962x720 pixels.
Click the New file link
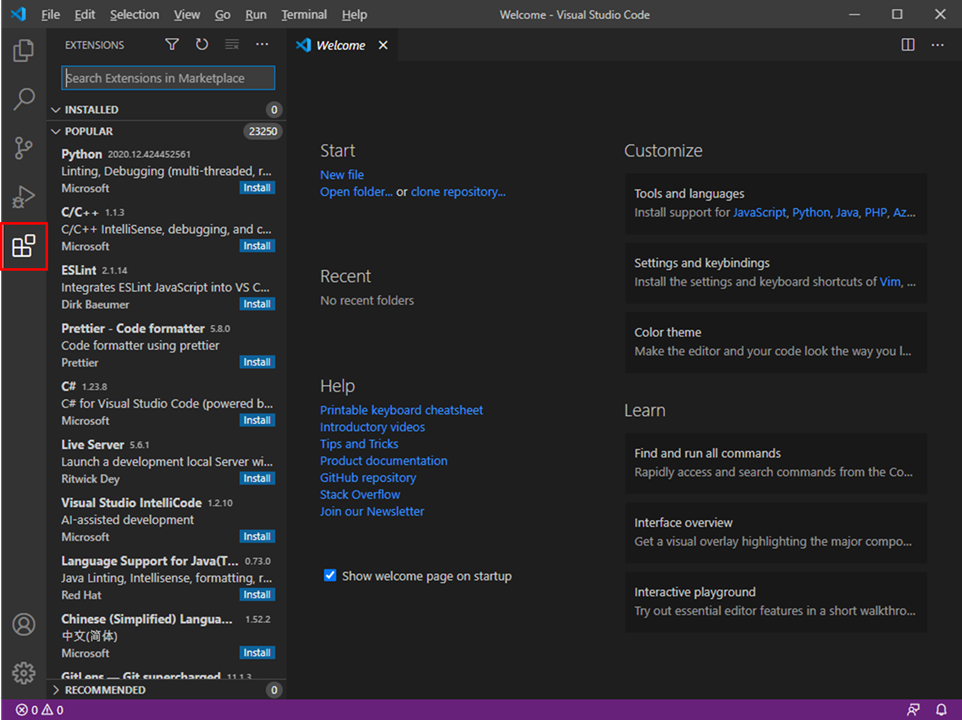pyautogui.click(x=342, y=175)
